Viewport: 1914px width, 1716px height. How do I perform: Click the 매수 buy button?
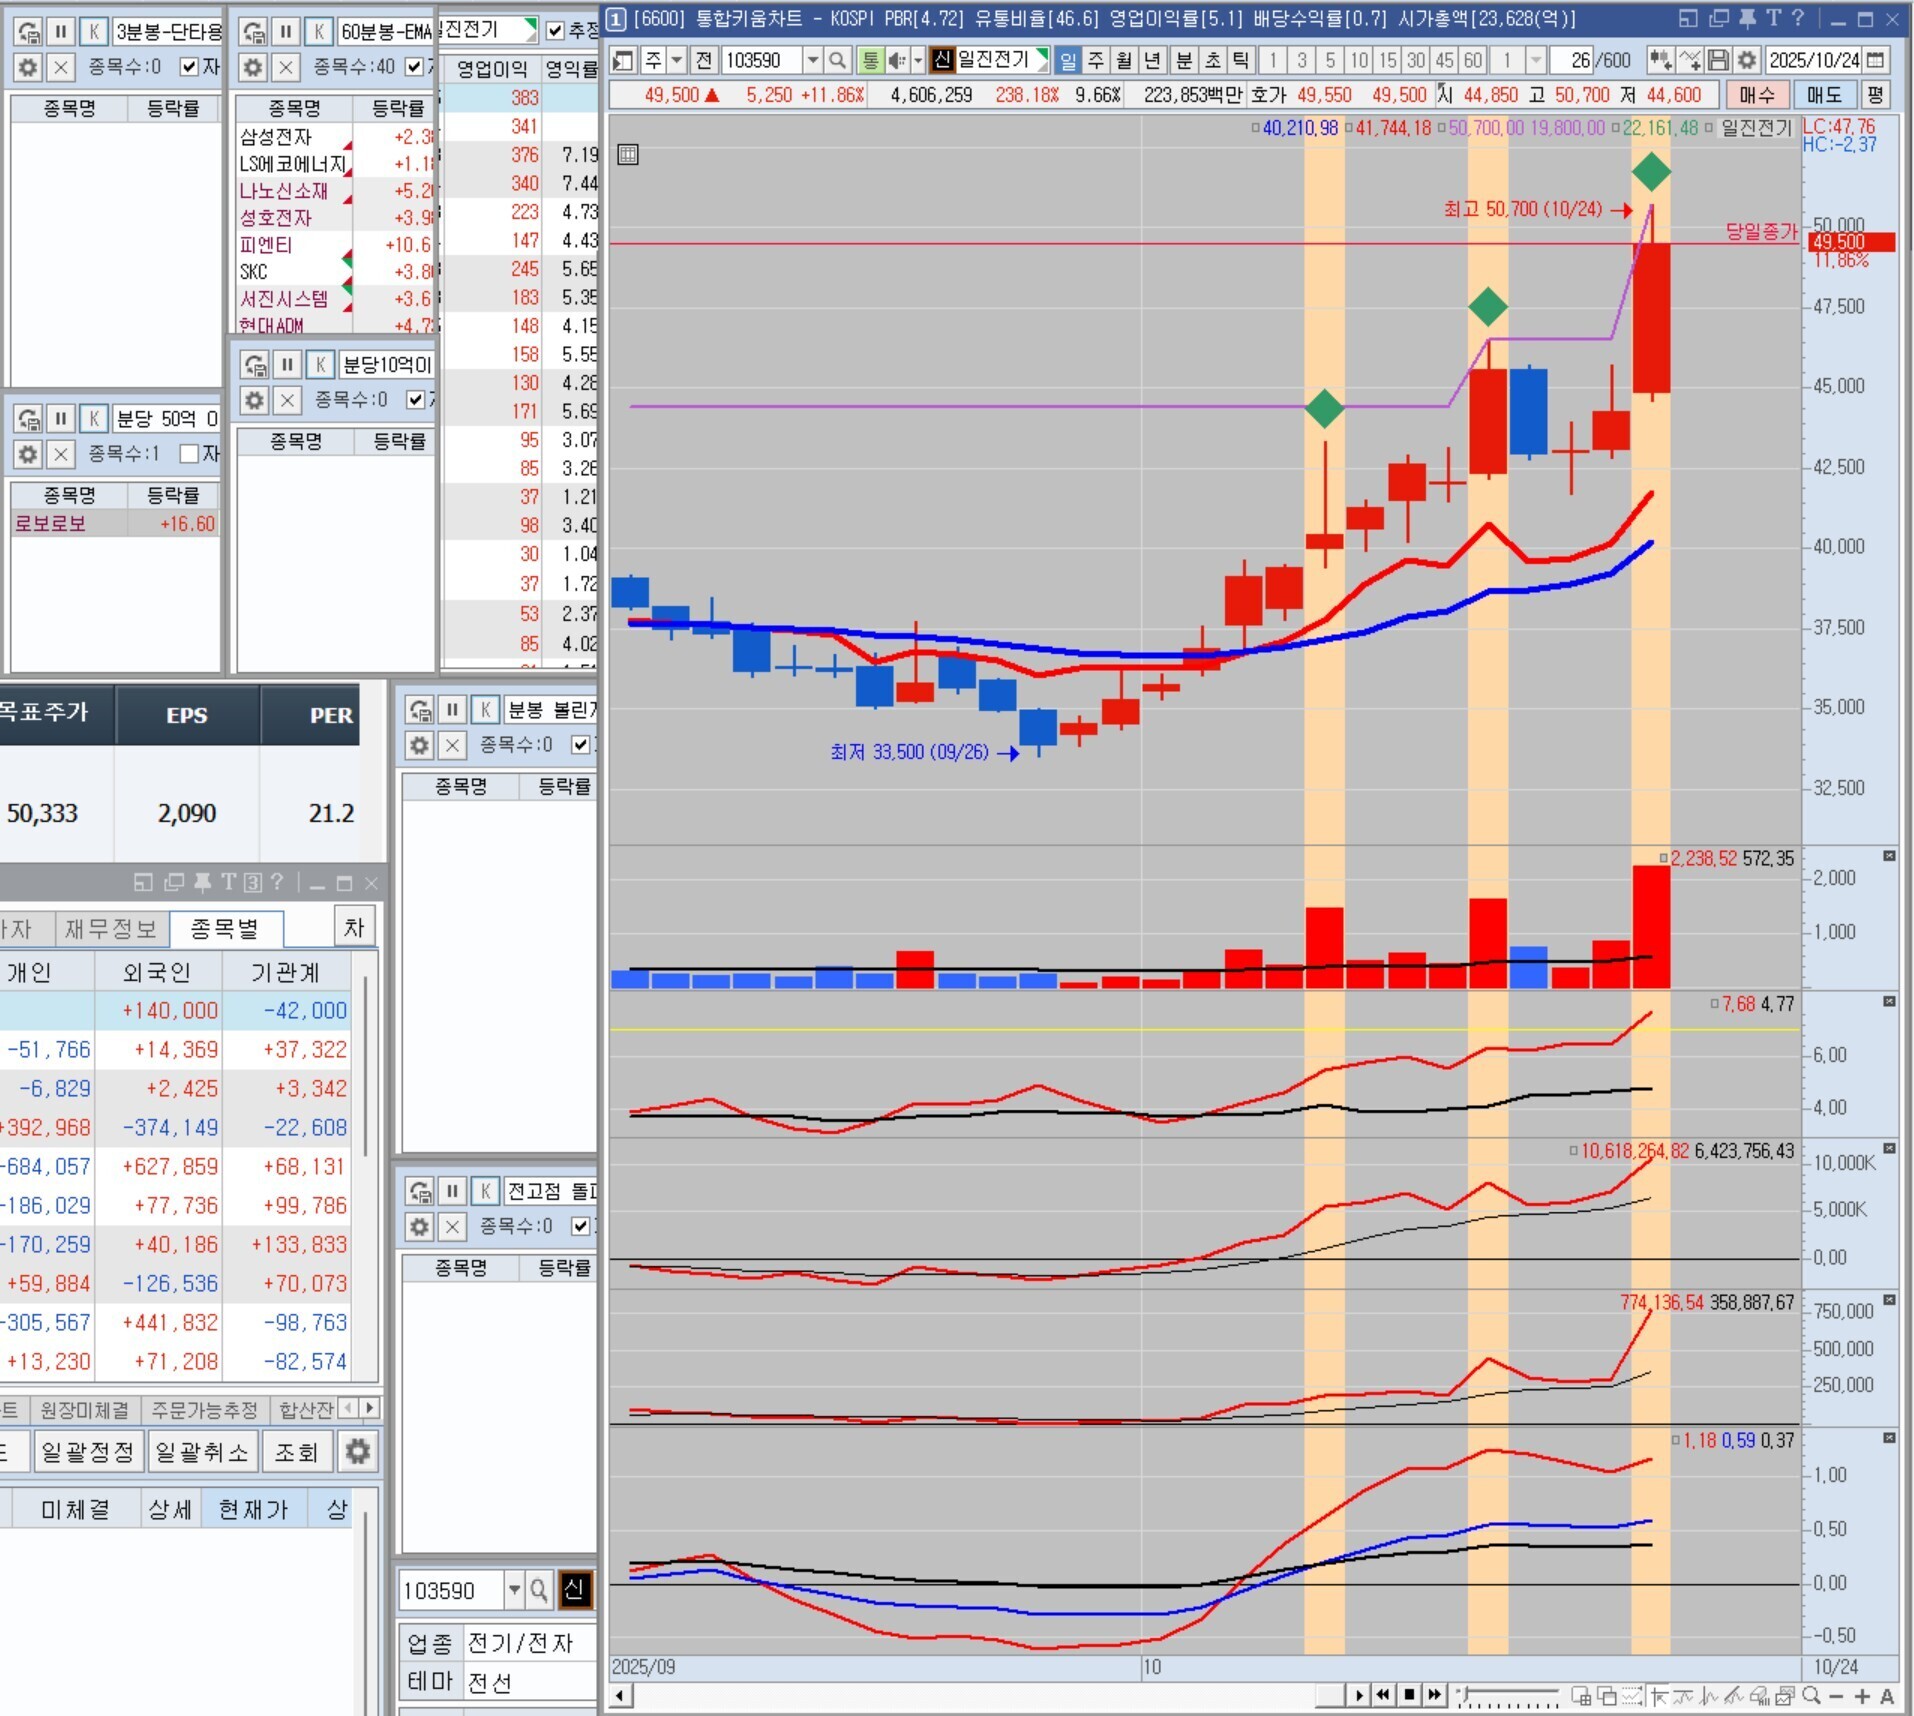tap(1756, 95)
